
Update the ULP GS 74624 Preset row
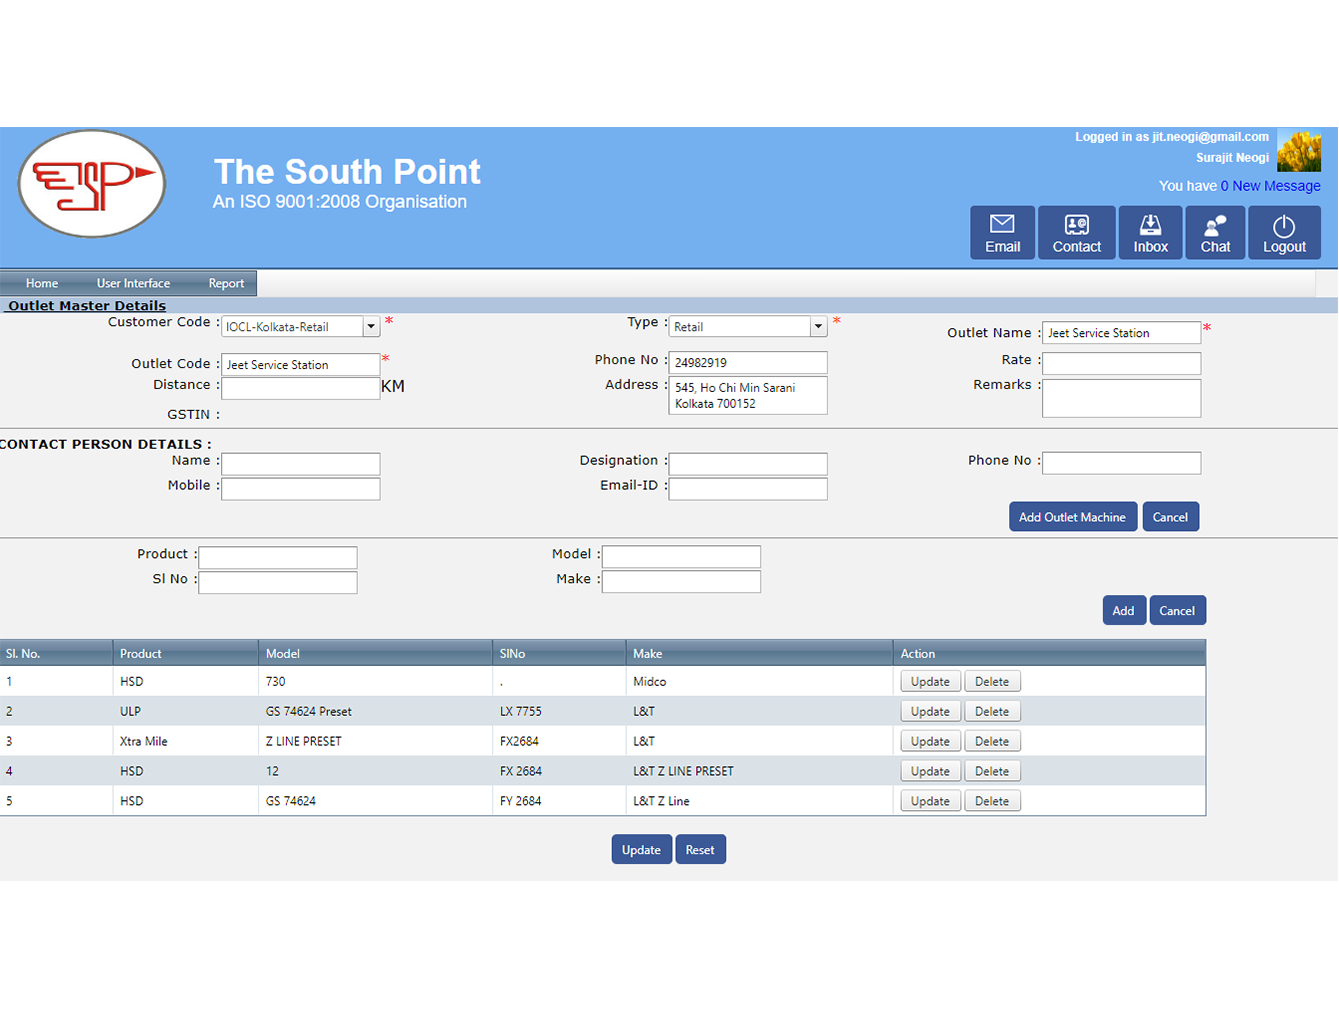coord(930,712)
